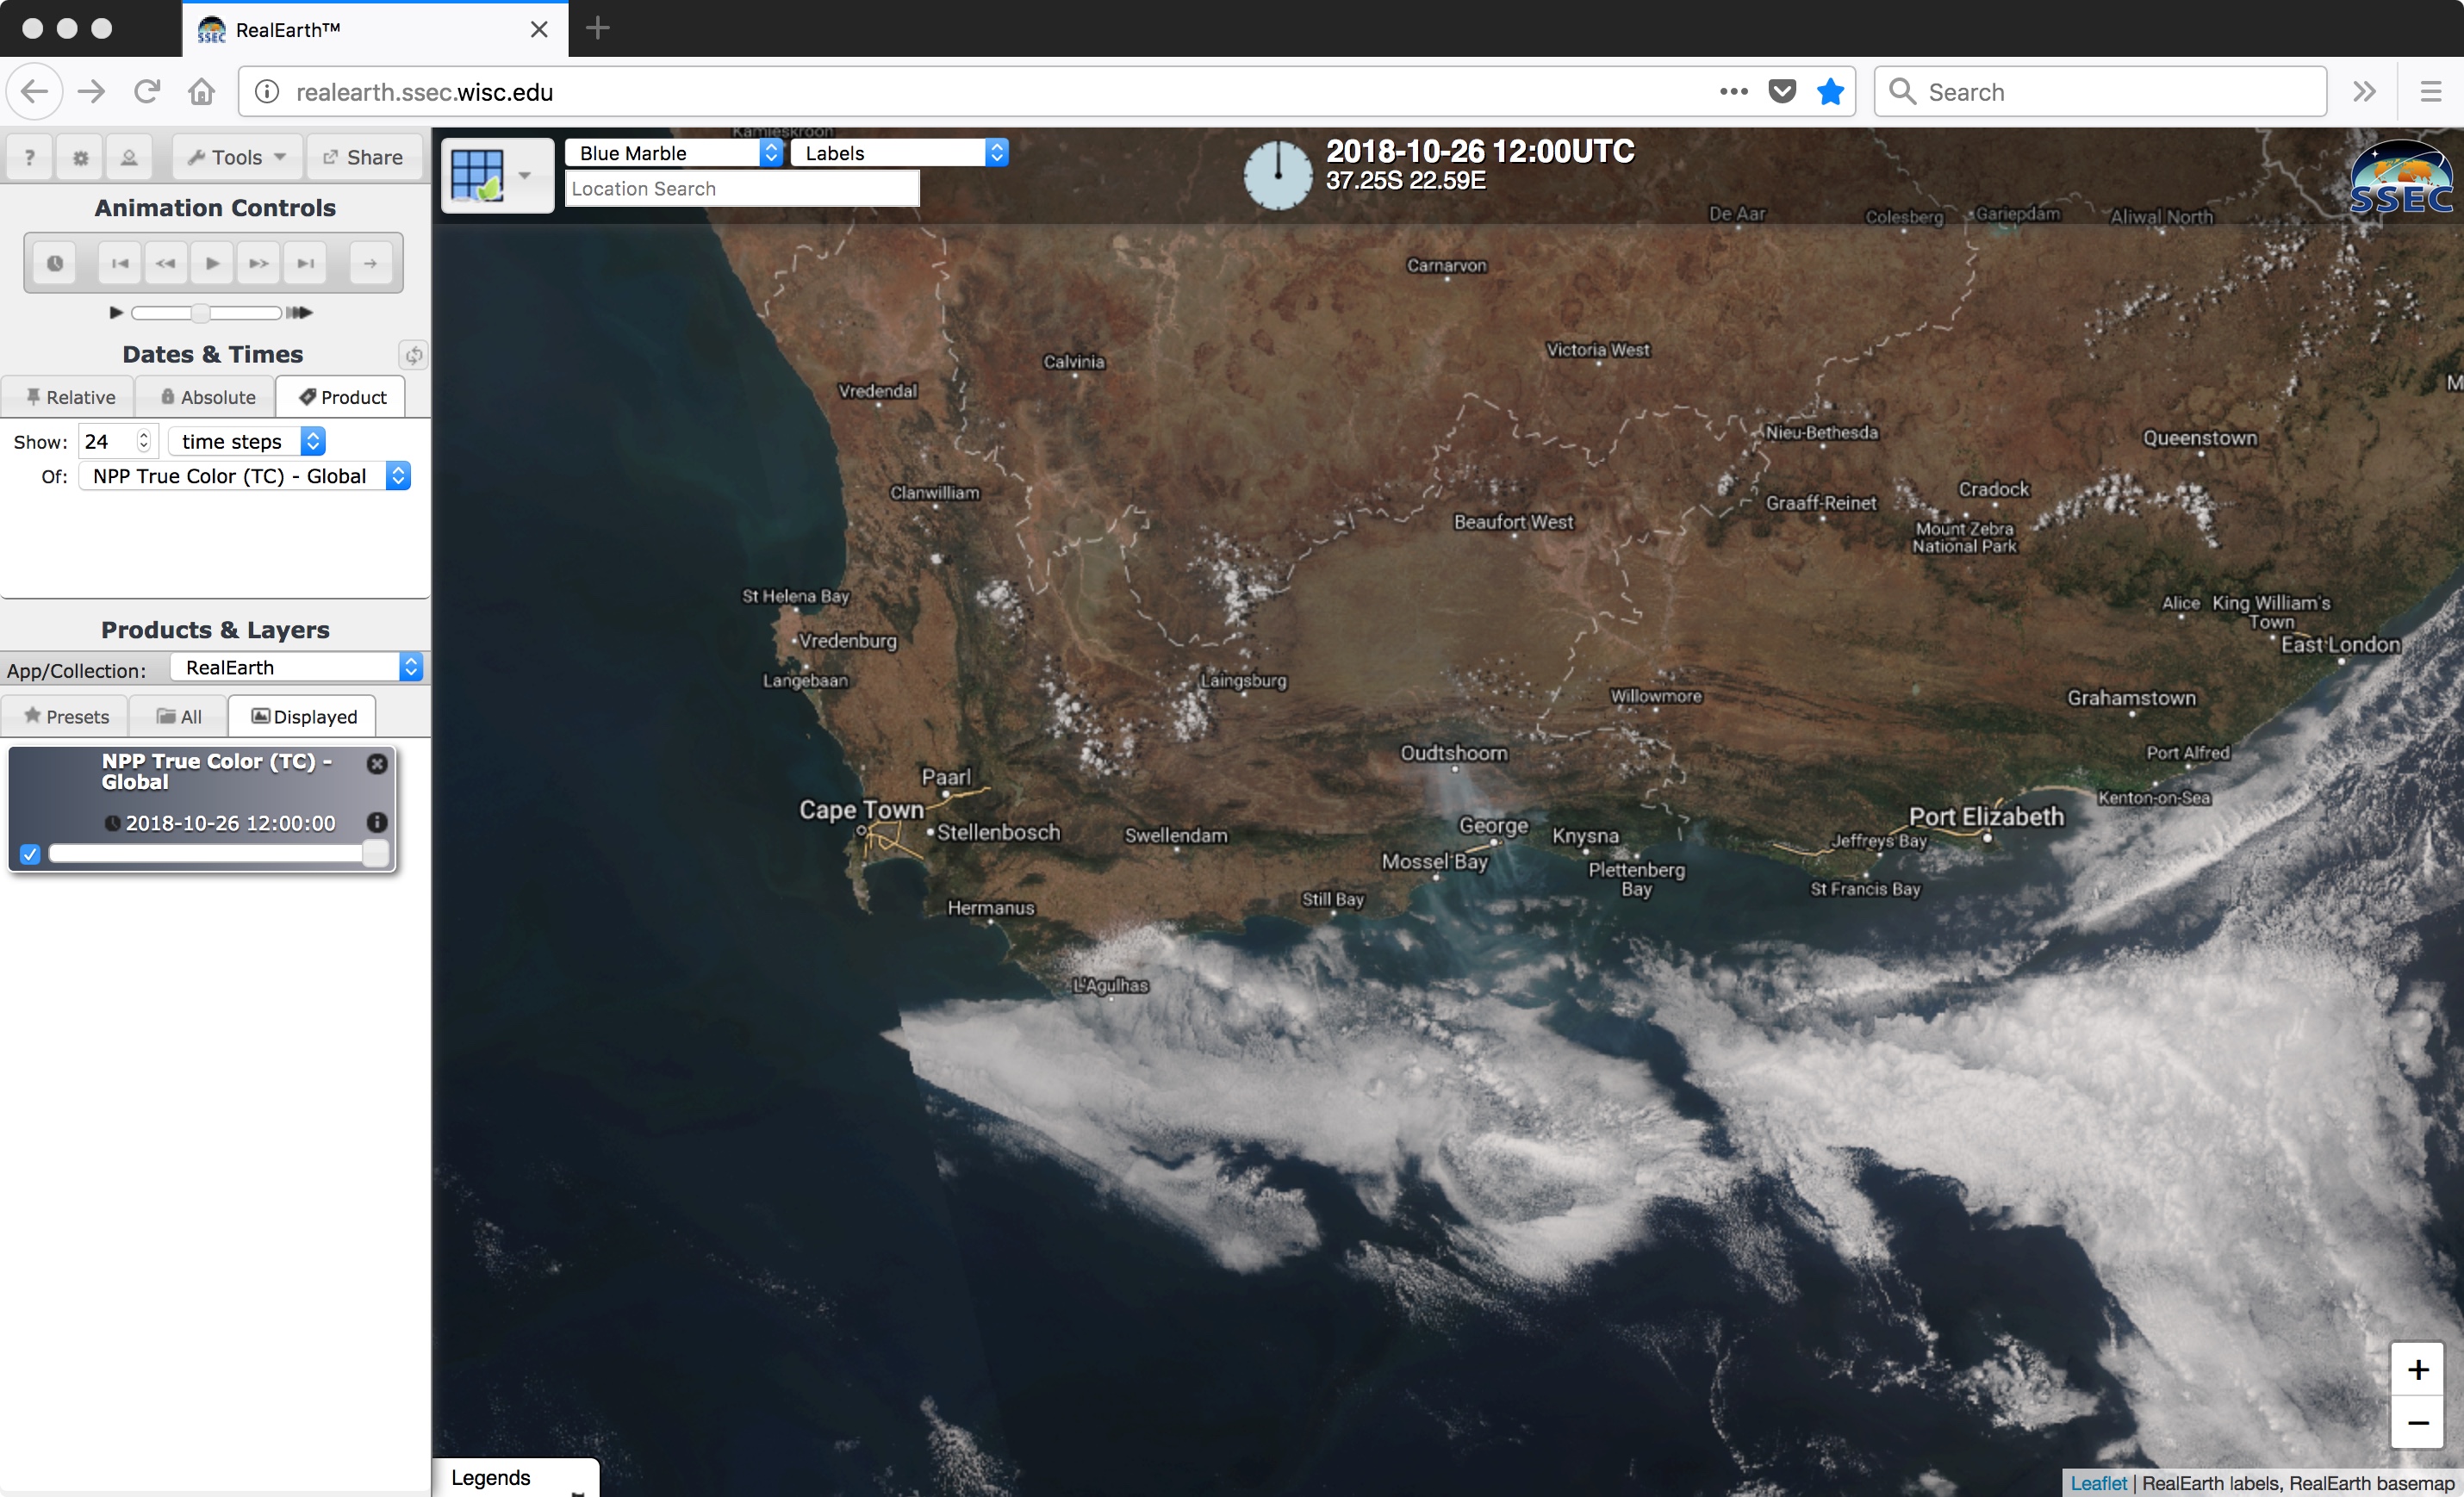
Task: Show more toolbar items chevron
Action: pyautogui.click(x=2364, y=92)
